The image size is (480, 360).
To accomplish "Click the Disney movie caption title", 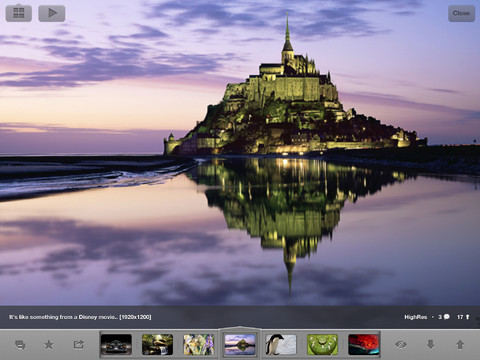I will coord(80,317).
